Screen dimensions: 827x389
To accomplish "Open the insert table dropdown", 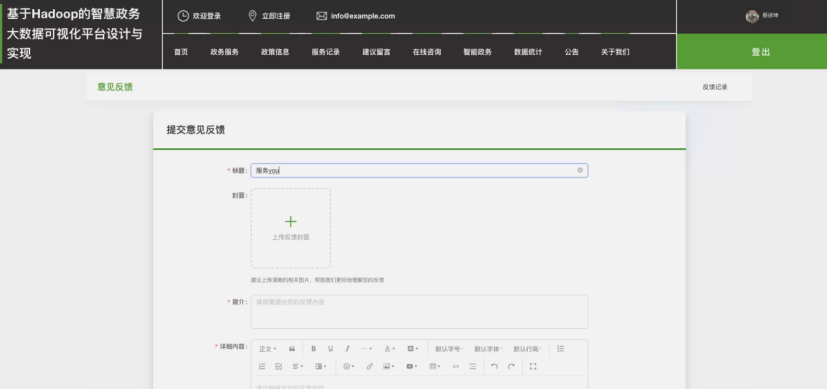I will point(435,366).
